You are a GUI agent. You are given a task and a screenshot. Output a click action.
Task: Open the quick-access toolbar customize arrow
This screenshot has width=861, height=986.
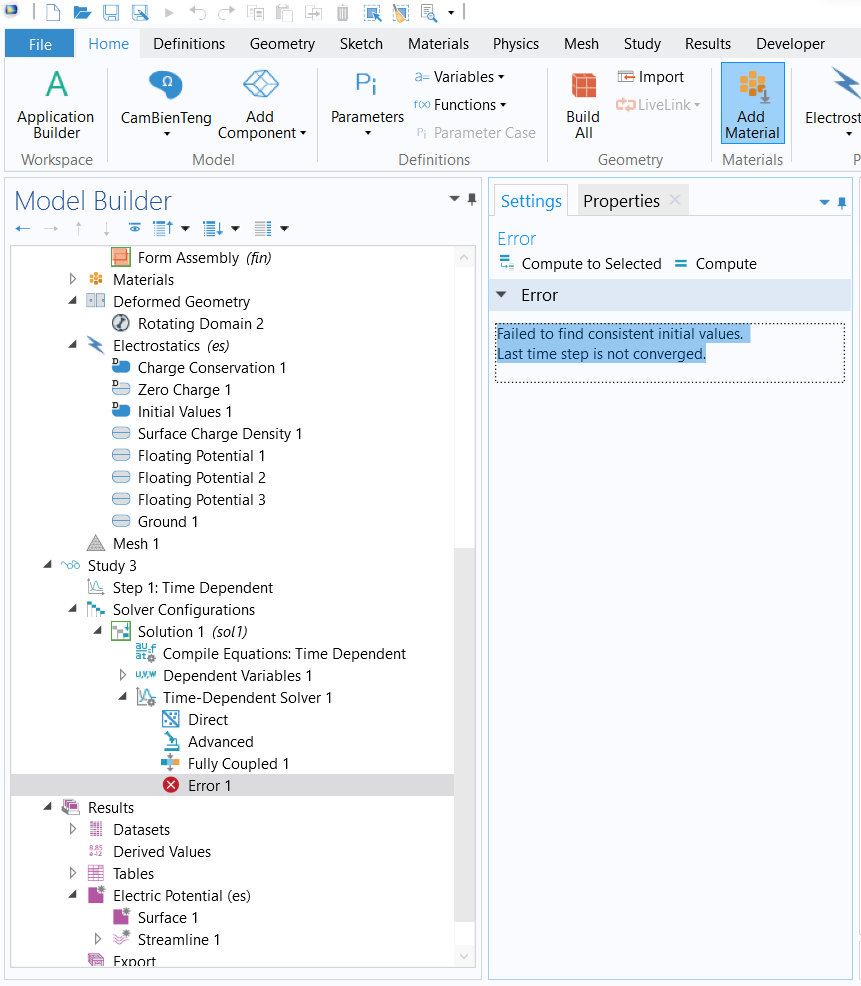pos(451,13)
